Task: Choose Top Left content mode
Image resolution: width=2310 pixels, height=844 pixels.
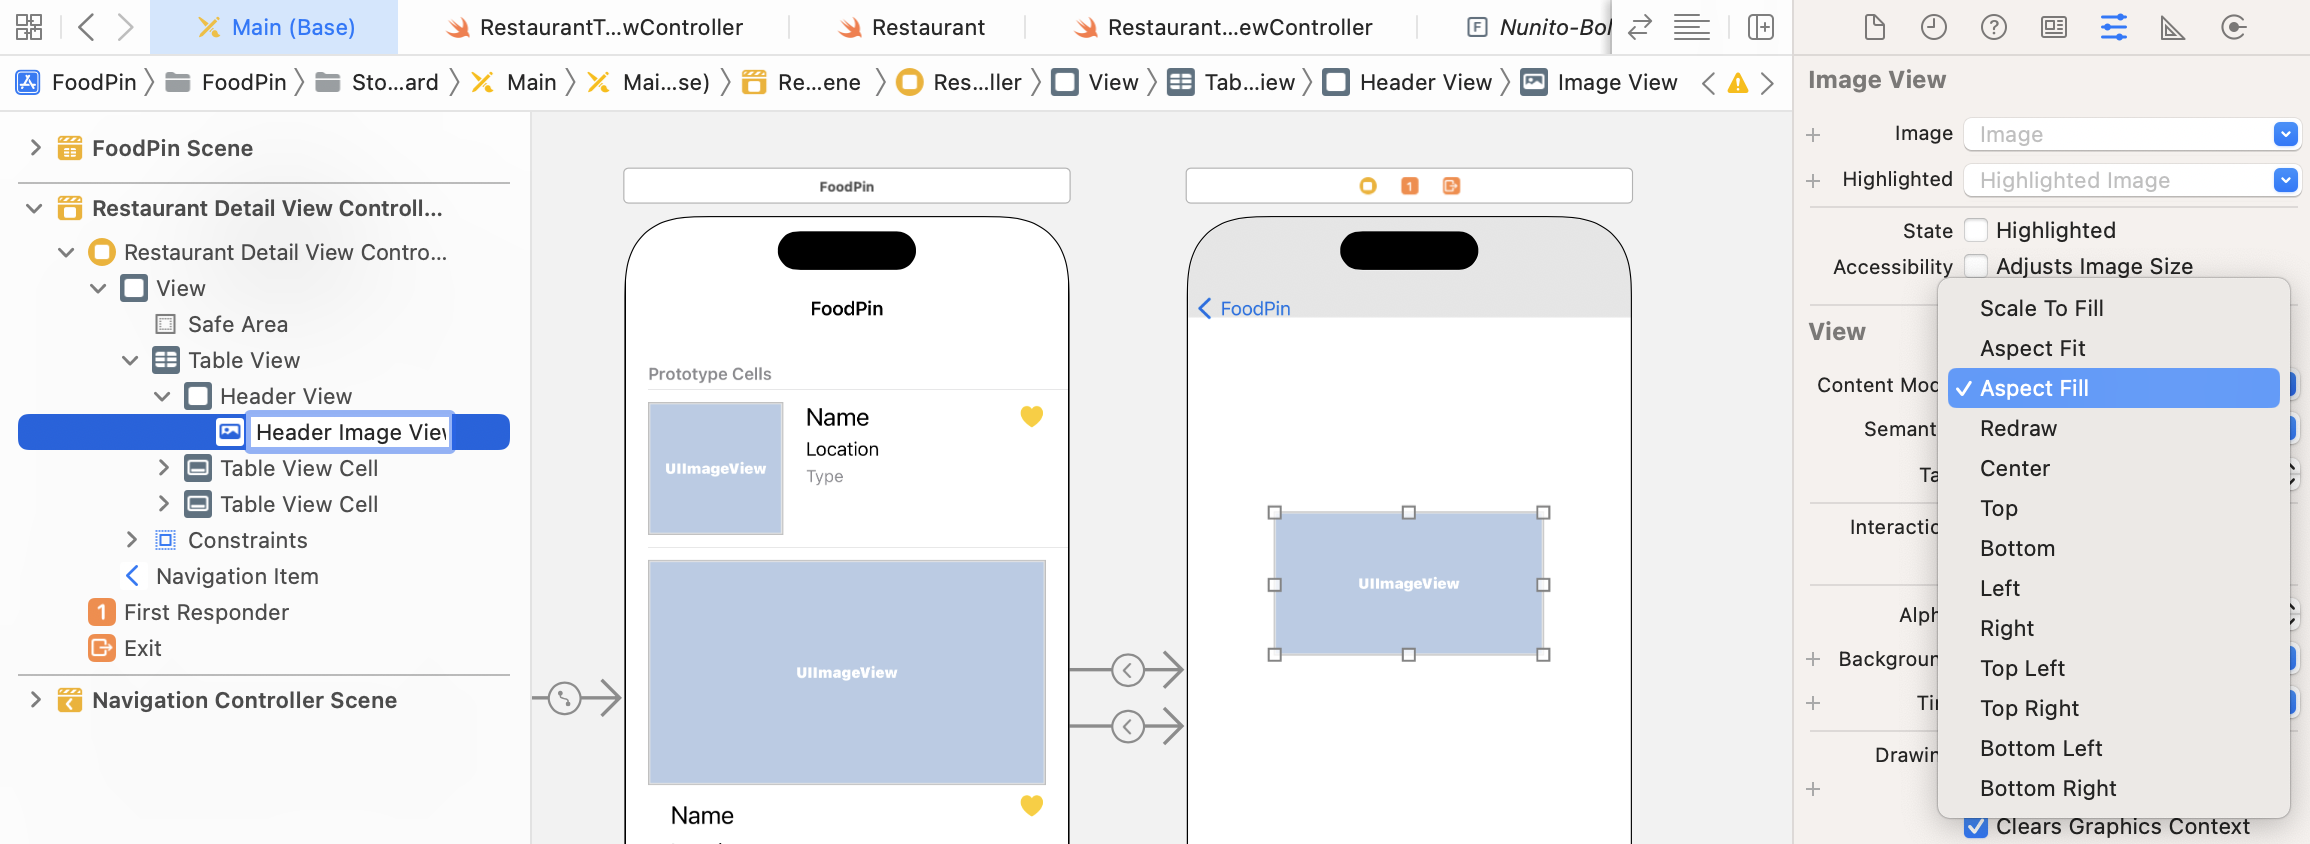Action: (x=2114, y=668)
